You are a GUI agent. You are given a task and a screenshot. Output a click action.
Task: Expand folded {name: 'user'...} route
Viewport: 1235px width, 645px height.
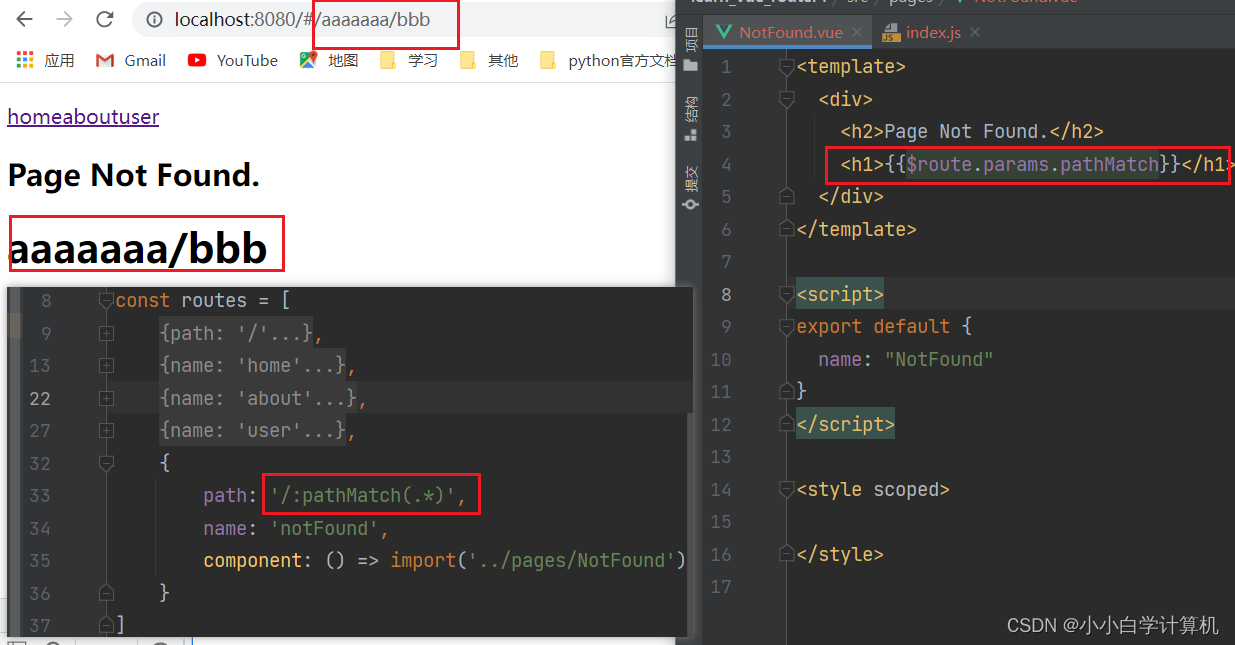coord(106,430)
